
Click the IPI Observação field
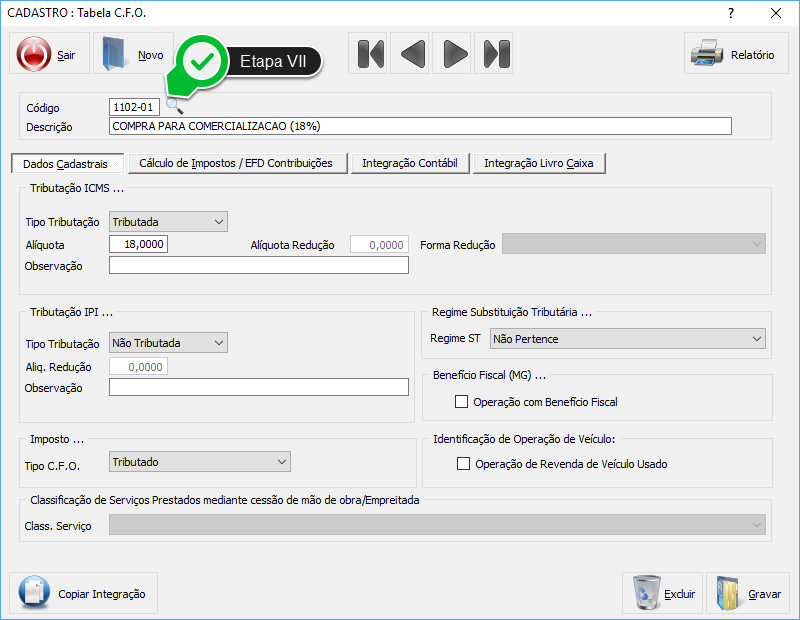[259, 387]
